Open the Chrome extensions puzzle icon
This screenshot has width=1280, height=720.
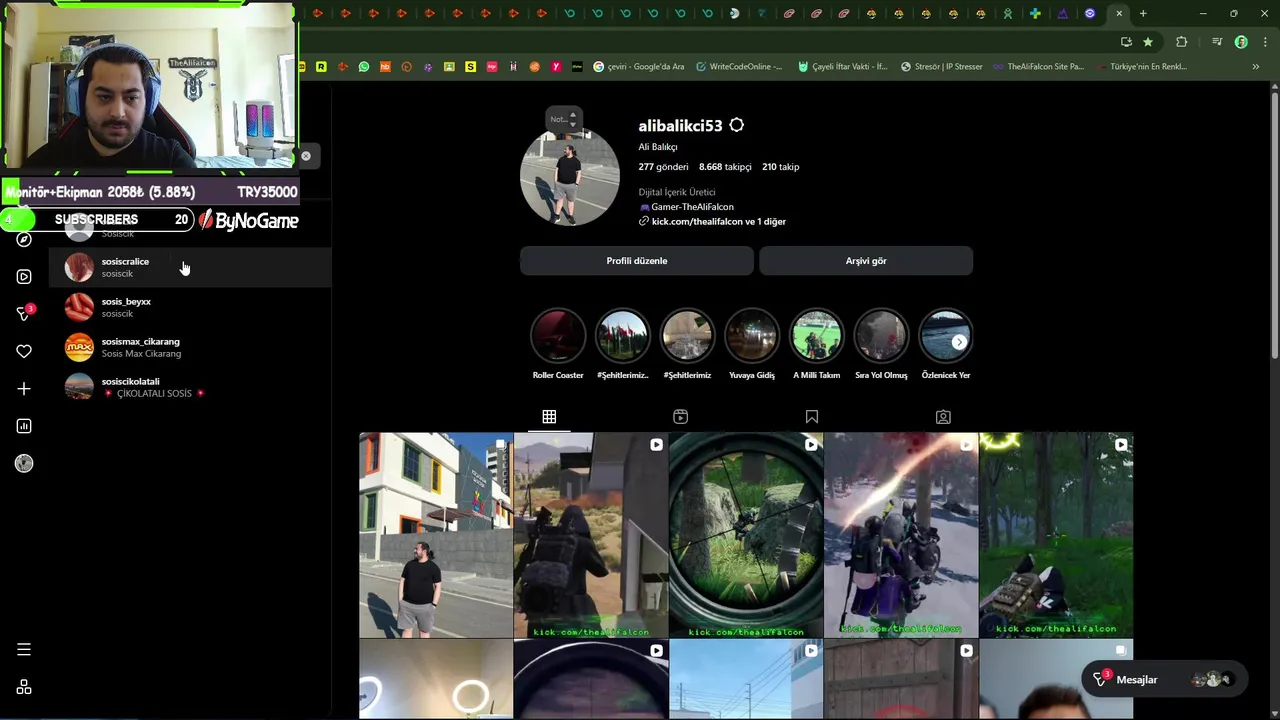pyautogui.click(x=1182, y=42)
